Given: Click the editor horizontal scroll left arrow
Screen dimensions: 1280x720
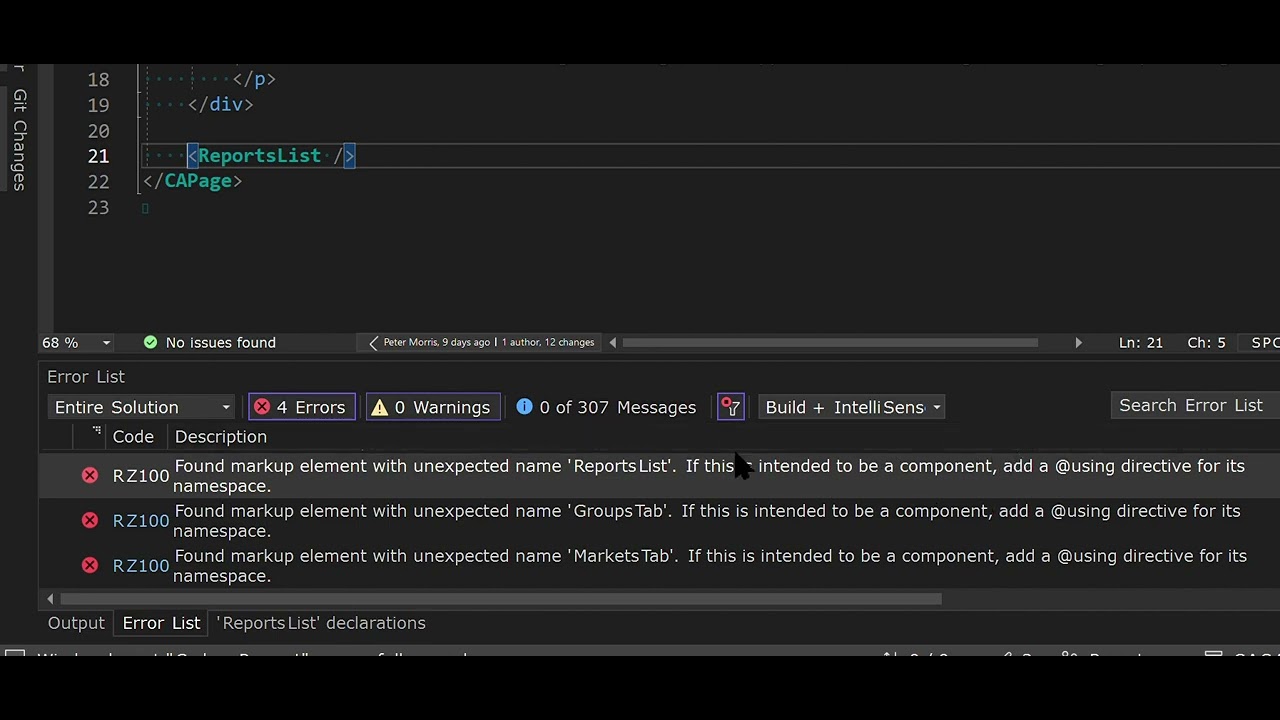Looking at the screenshot, I should pyautogui.click(x=612, y=342).
